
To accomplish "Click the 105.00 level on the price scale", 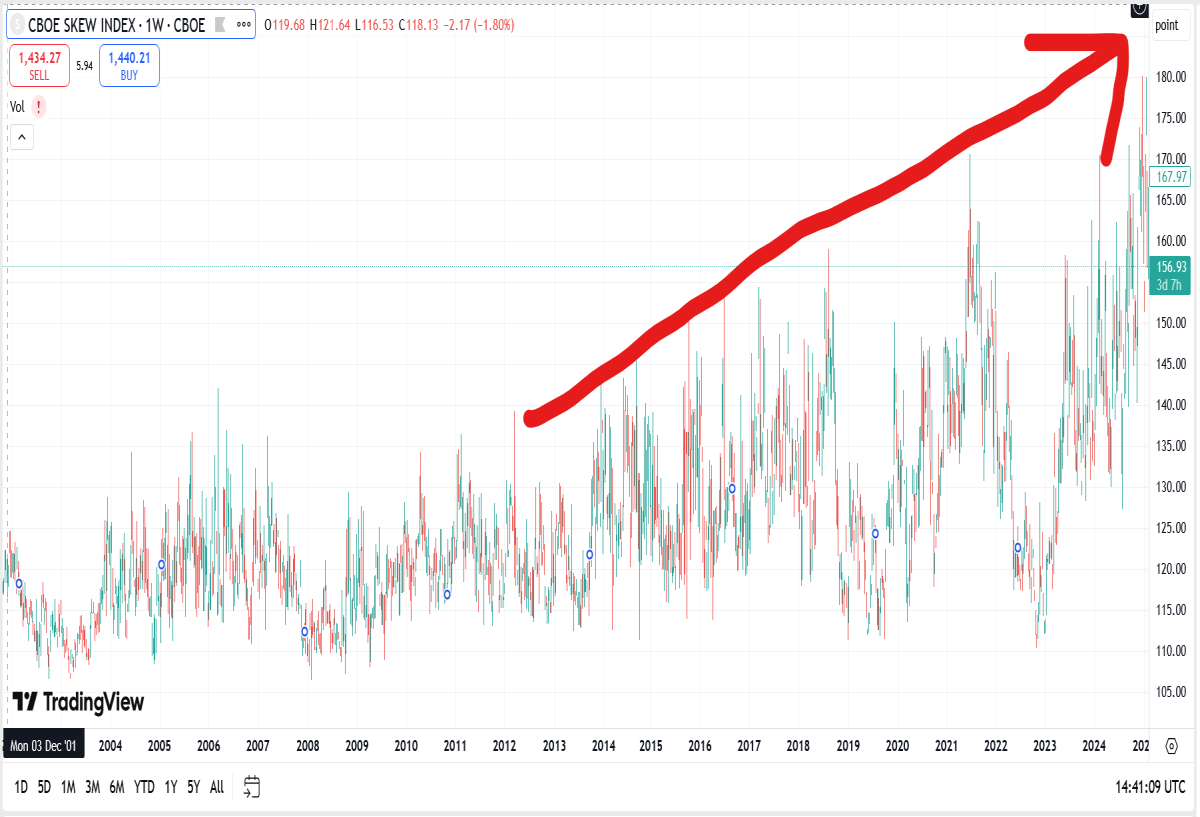I will coord(1170,692).
